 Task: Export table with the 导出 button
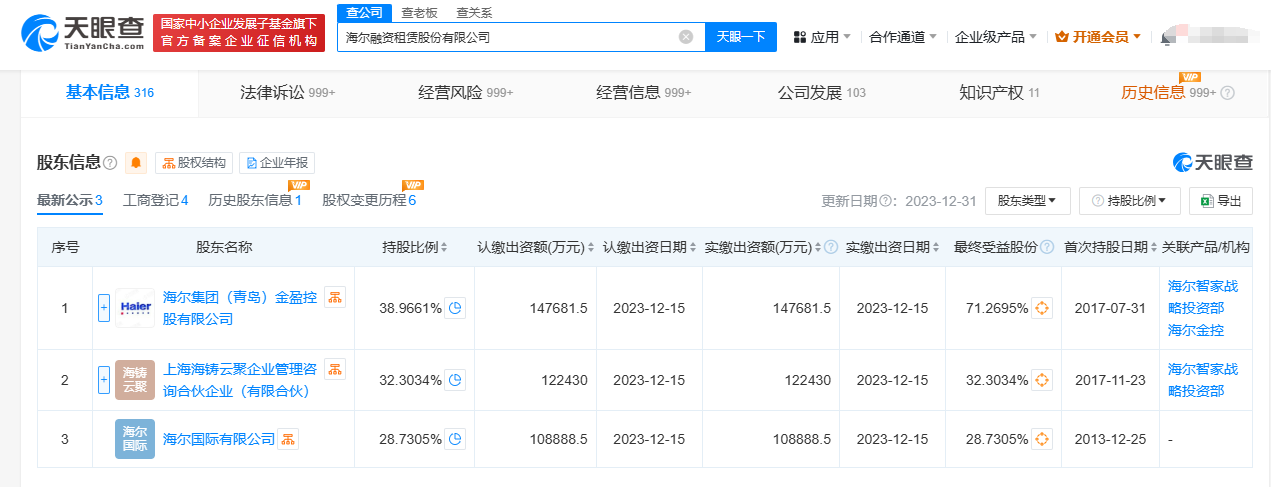tap(1221, 200)
